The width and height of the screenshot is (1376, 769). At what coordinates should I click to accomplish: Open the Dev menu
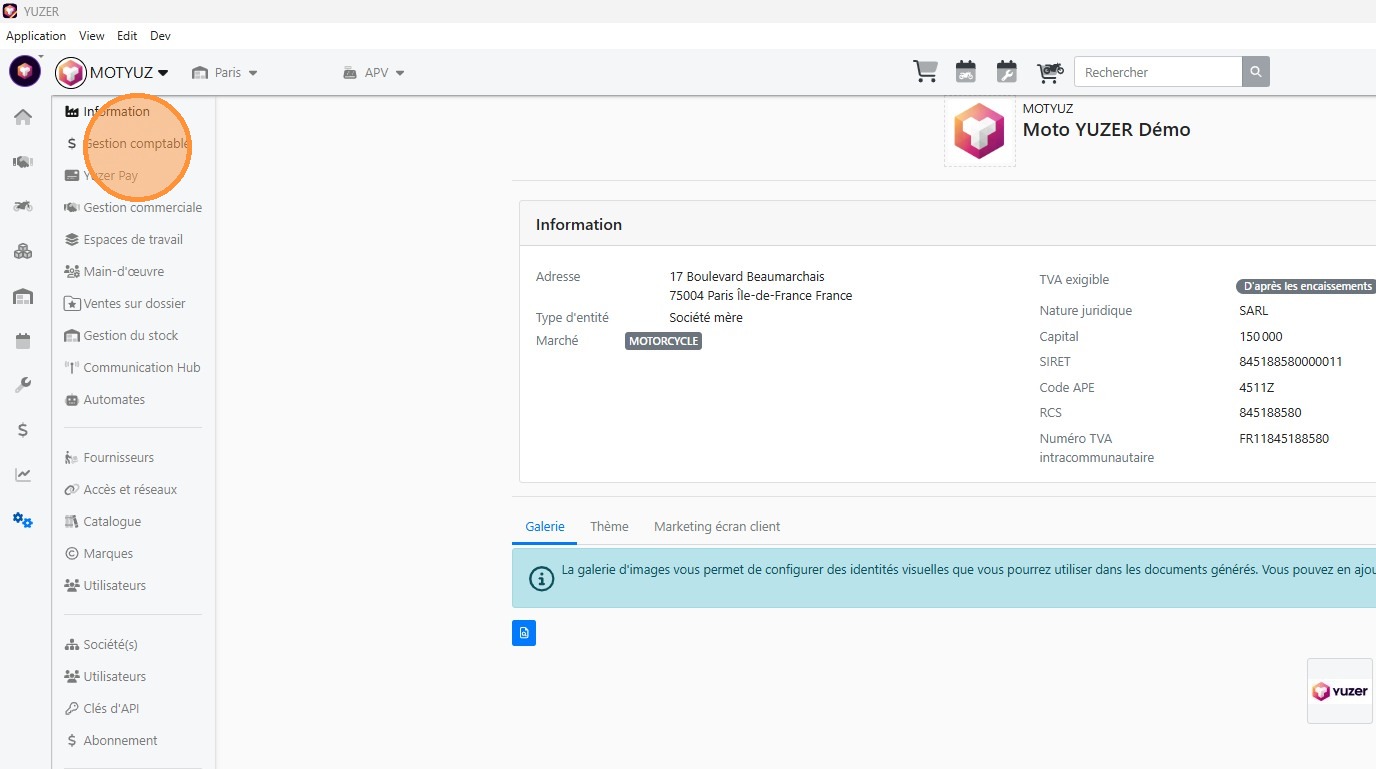160,35
